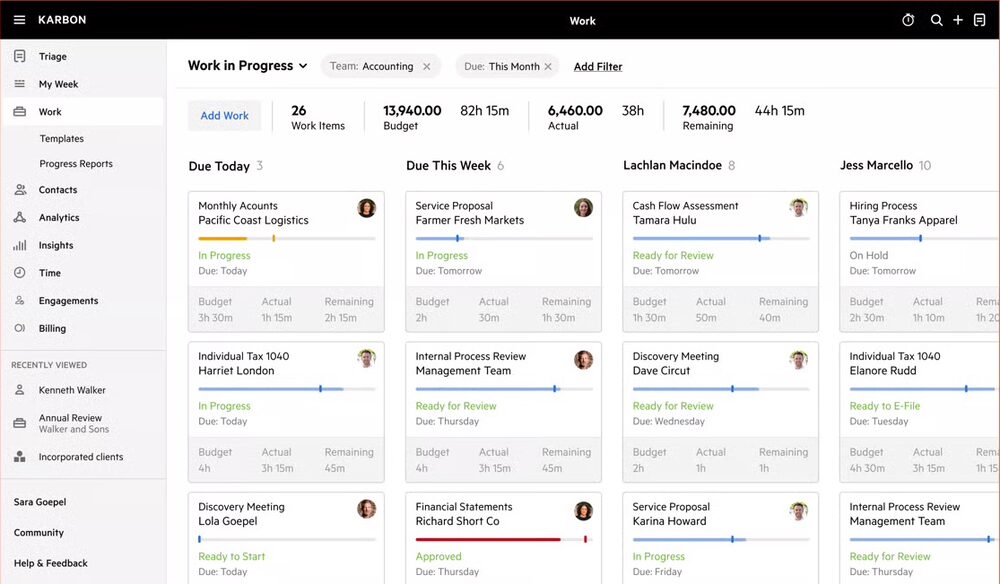Click progress bar on Monthly Acounts card

pos(286,238)
